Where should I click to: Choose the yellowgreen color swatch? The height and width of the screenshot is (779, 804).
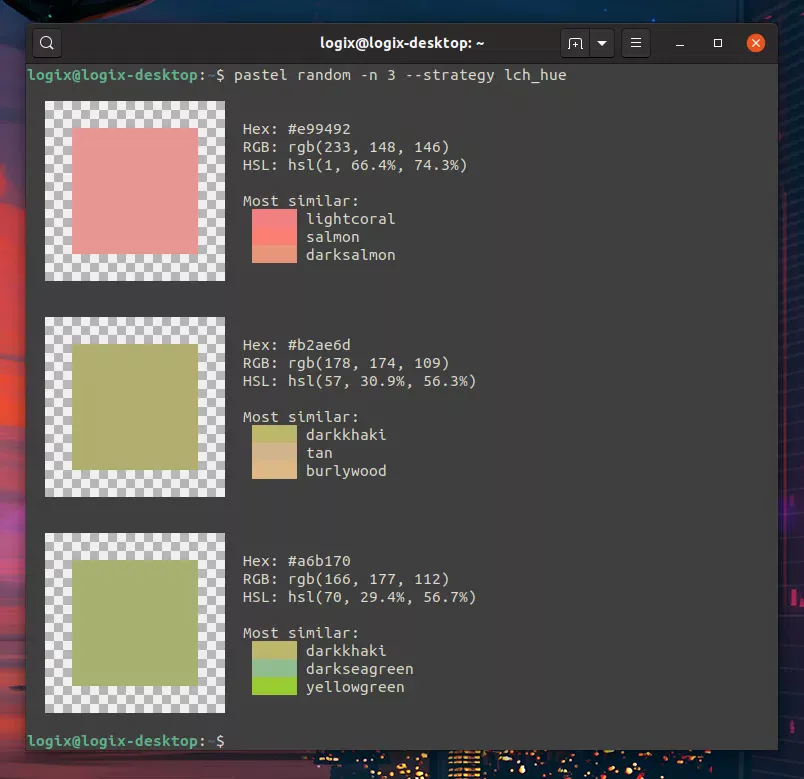pos(274,687)
